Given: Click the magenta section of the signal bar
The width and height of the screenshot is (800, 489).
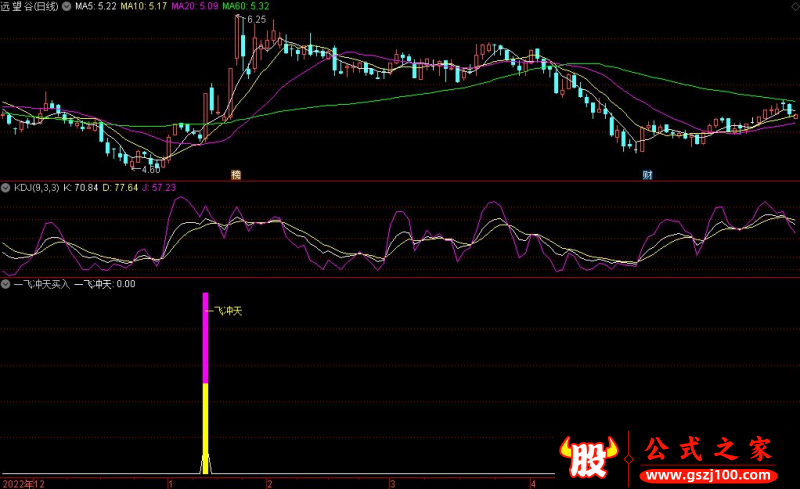Looking at the screenshot, I should pyautogui.click(x=206, y=337).
